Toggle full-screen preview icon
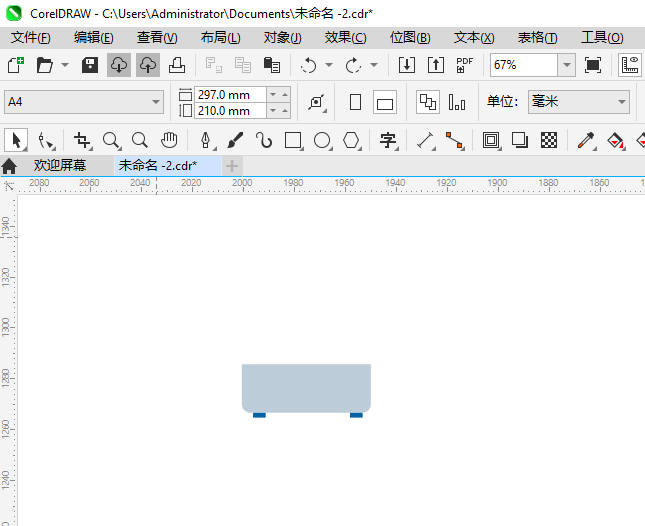Viewport: 645px width, 526px height. pos(593,65)
